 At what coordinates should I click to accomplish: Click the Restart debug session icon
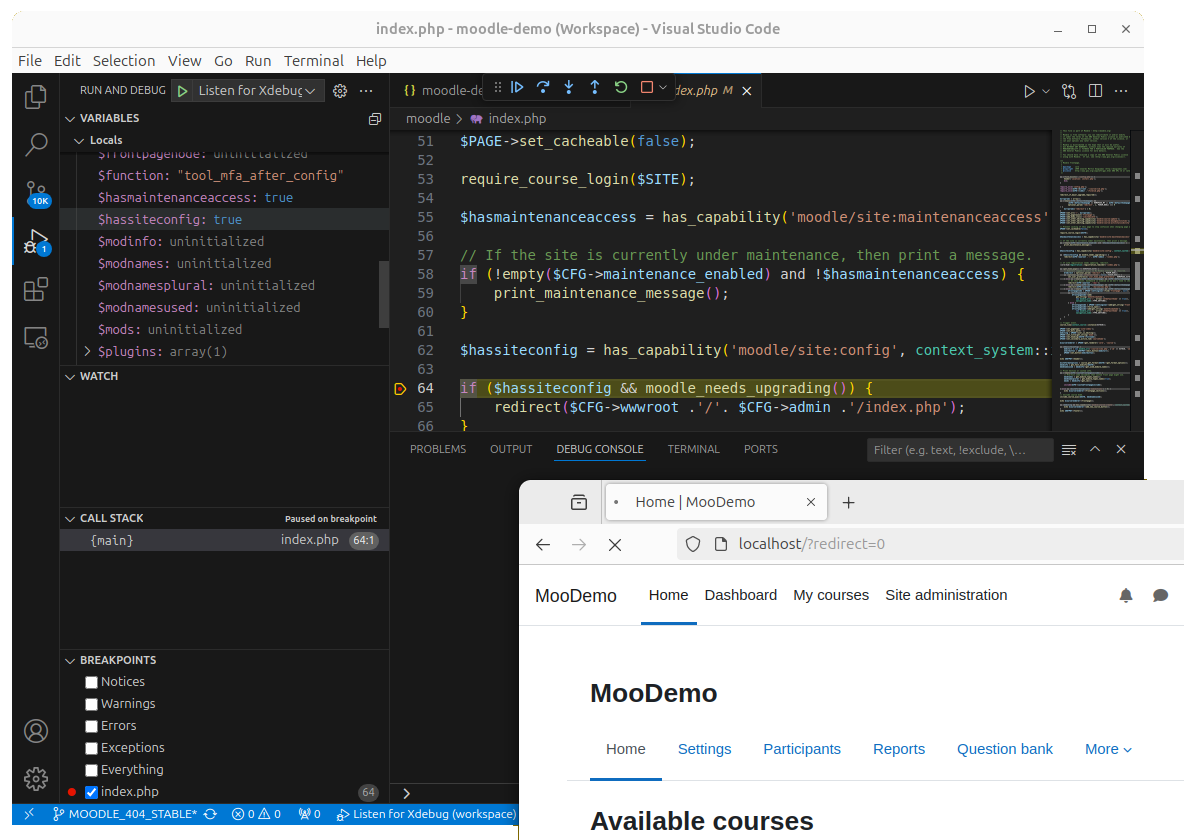click(x=621, y=88)
